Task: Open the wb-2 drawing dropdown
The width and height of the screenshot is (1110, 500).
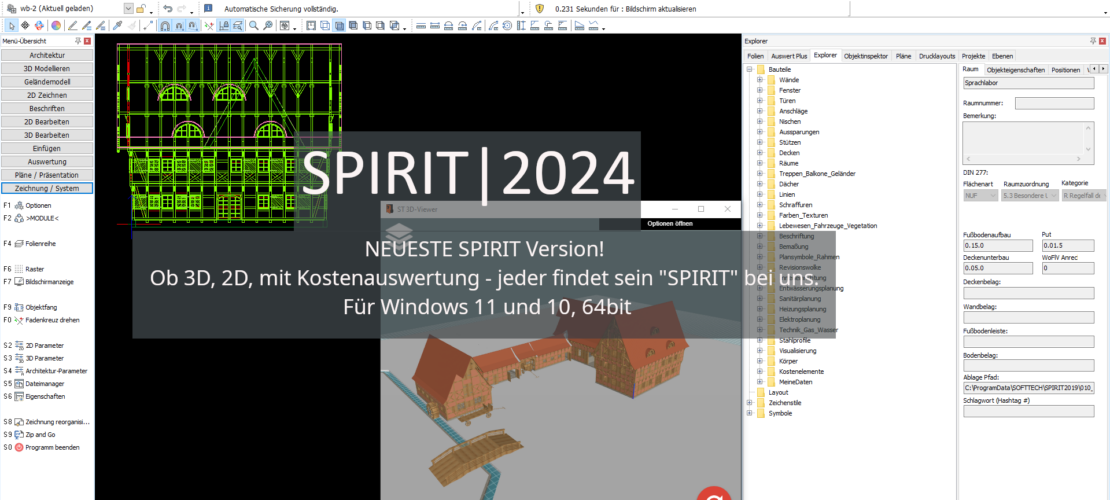Action: (x=129, y=8)
